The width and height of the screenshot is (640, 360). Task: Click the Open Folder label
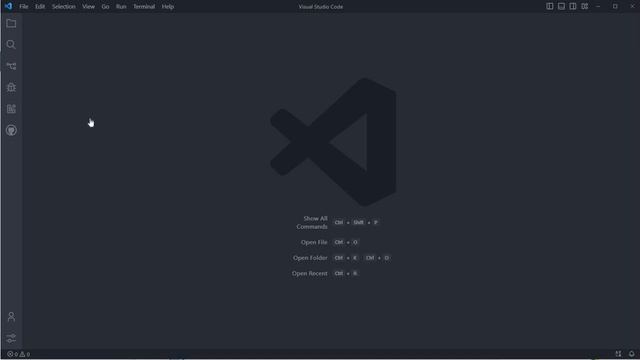(310, 258)
